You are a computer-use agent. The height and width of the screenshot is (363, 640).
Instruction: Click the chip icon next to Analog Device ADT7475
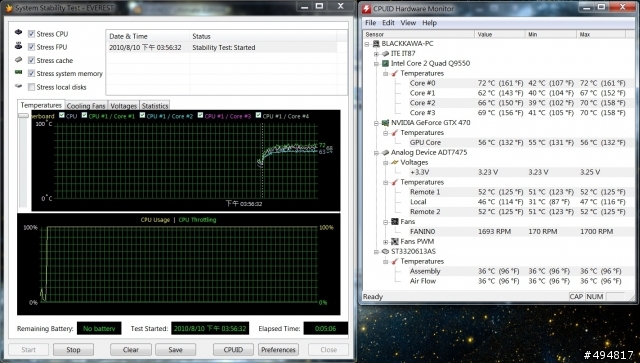point(385,152)
